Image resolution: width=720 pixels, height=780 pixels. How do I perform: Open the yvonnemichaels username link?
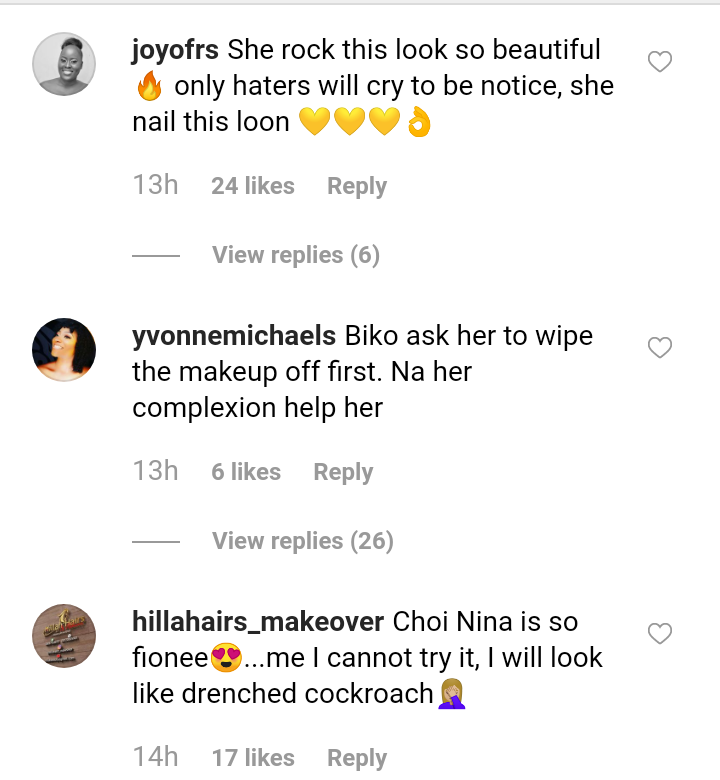pos(234,336)
